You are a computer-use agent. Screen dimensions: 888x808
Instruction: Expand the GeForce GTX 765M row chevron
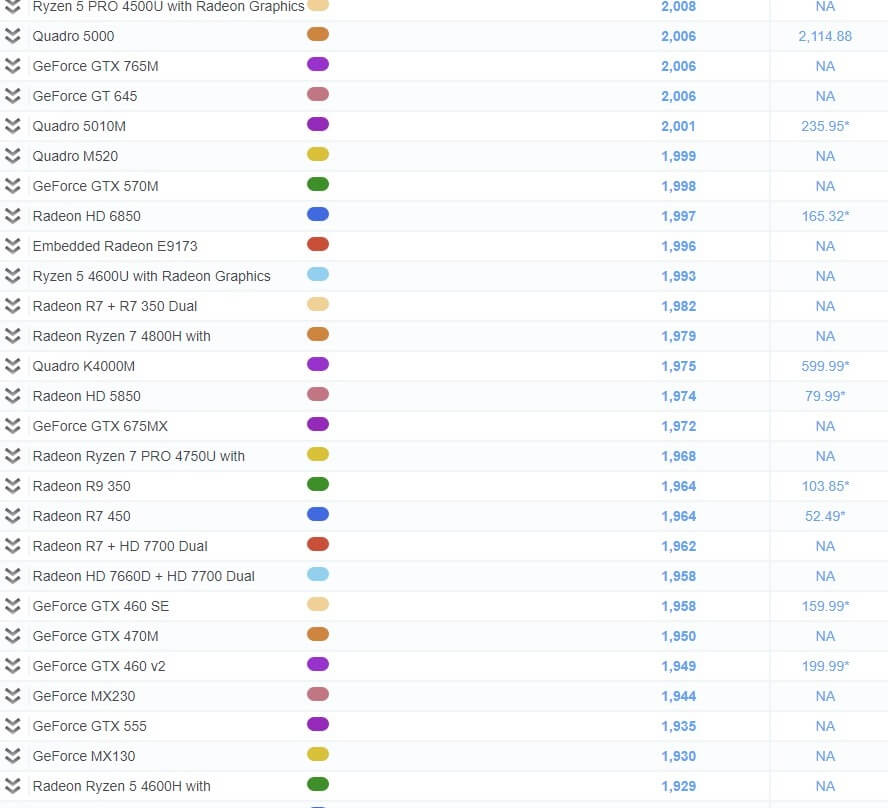[12, 66]
